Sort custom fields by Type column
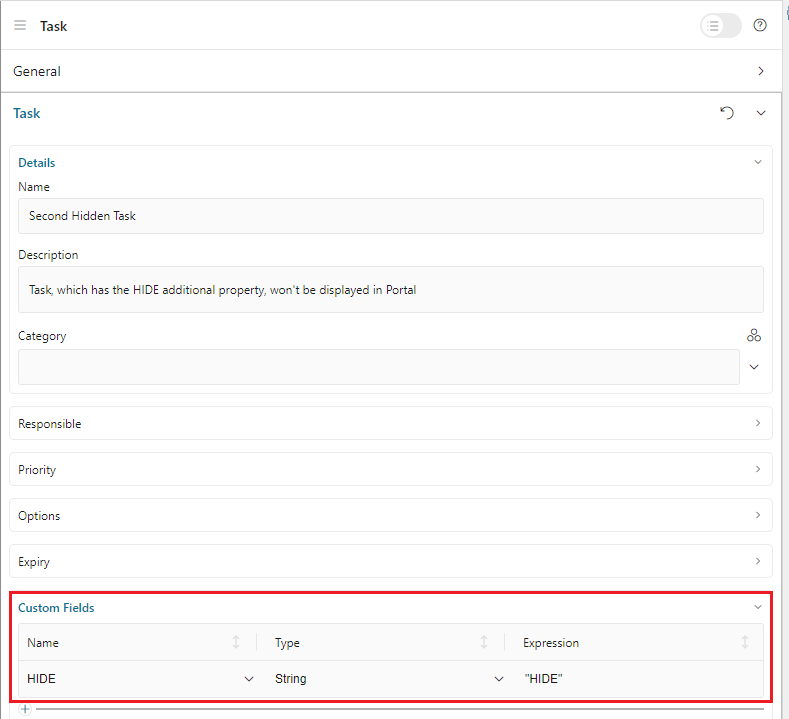This screenshot has width=789, height=719. [484, 643]
